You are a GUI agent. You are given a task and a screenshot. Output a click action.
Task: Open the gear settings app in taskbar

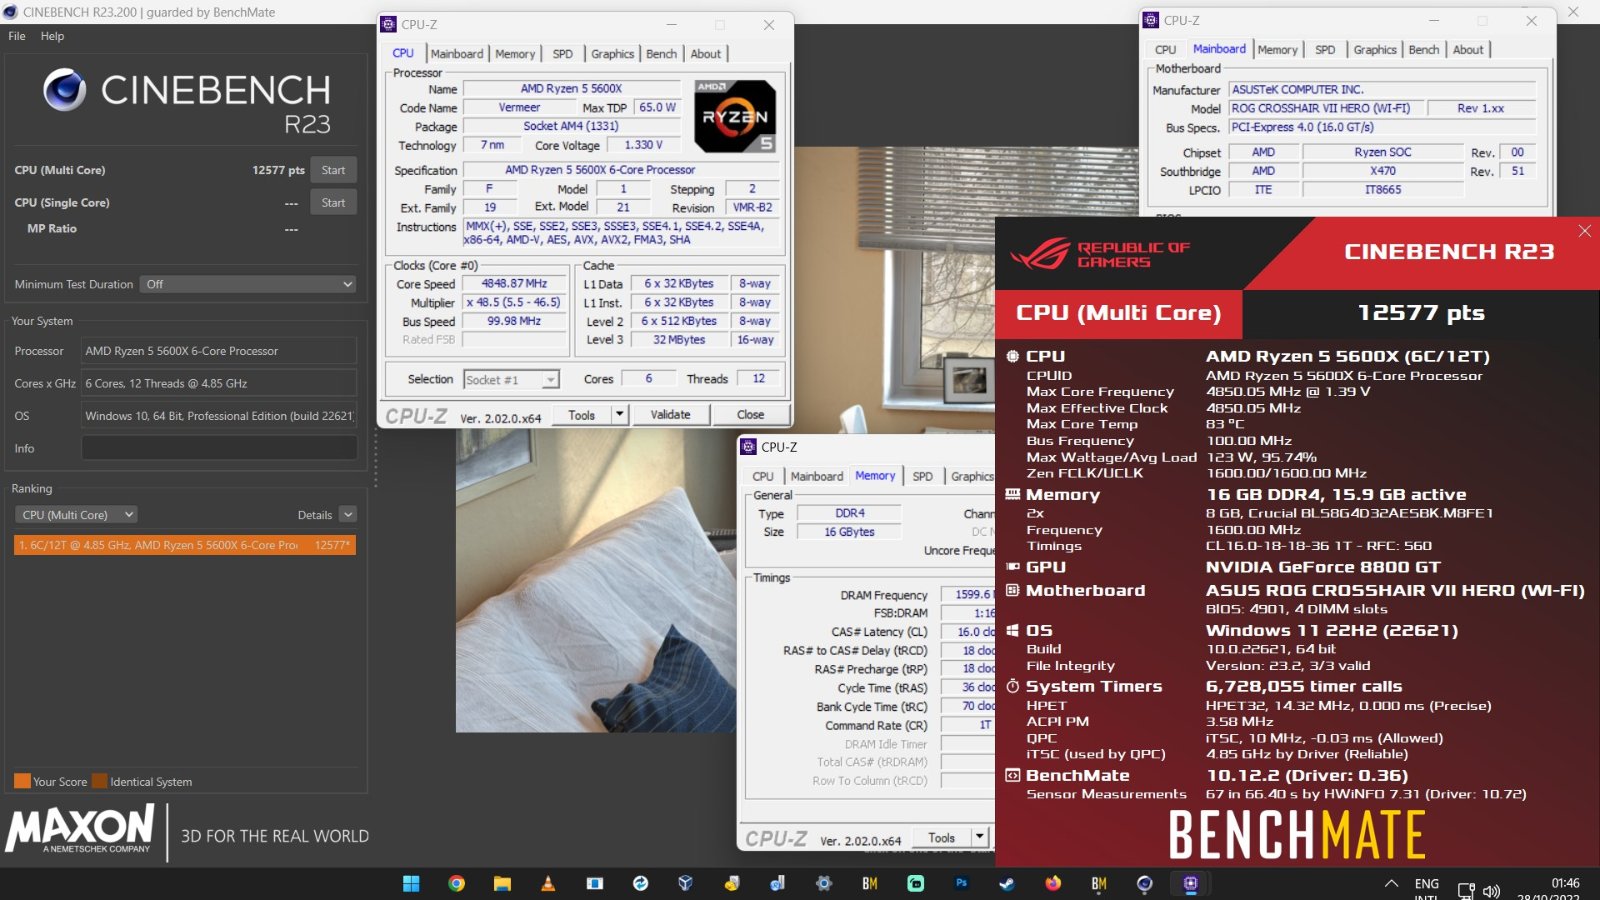(x=824, y=883)
